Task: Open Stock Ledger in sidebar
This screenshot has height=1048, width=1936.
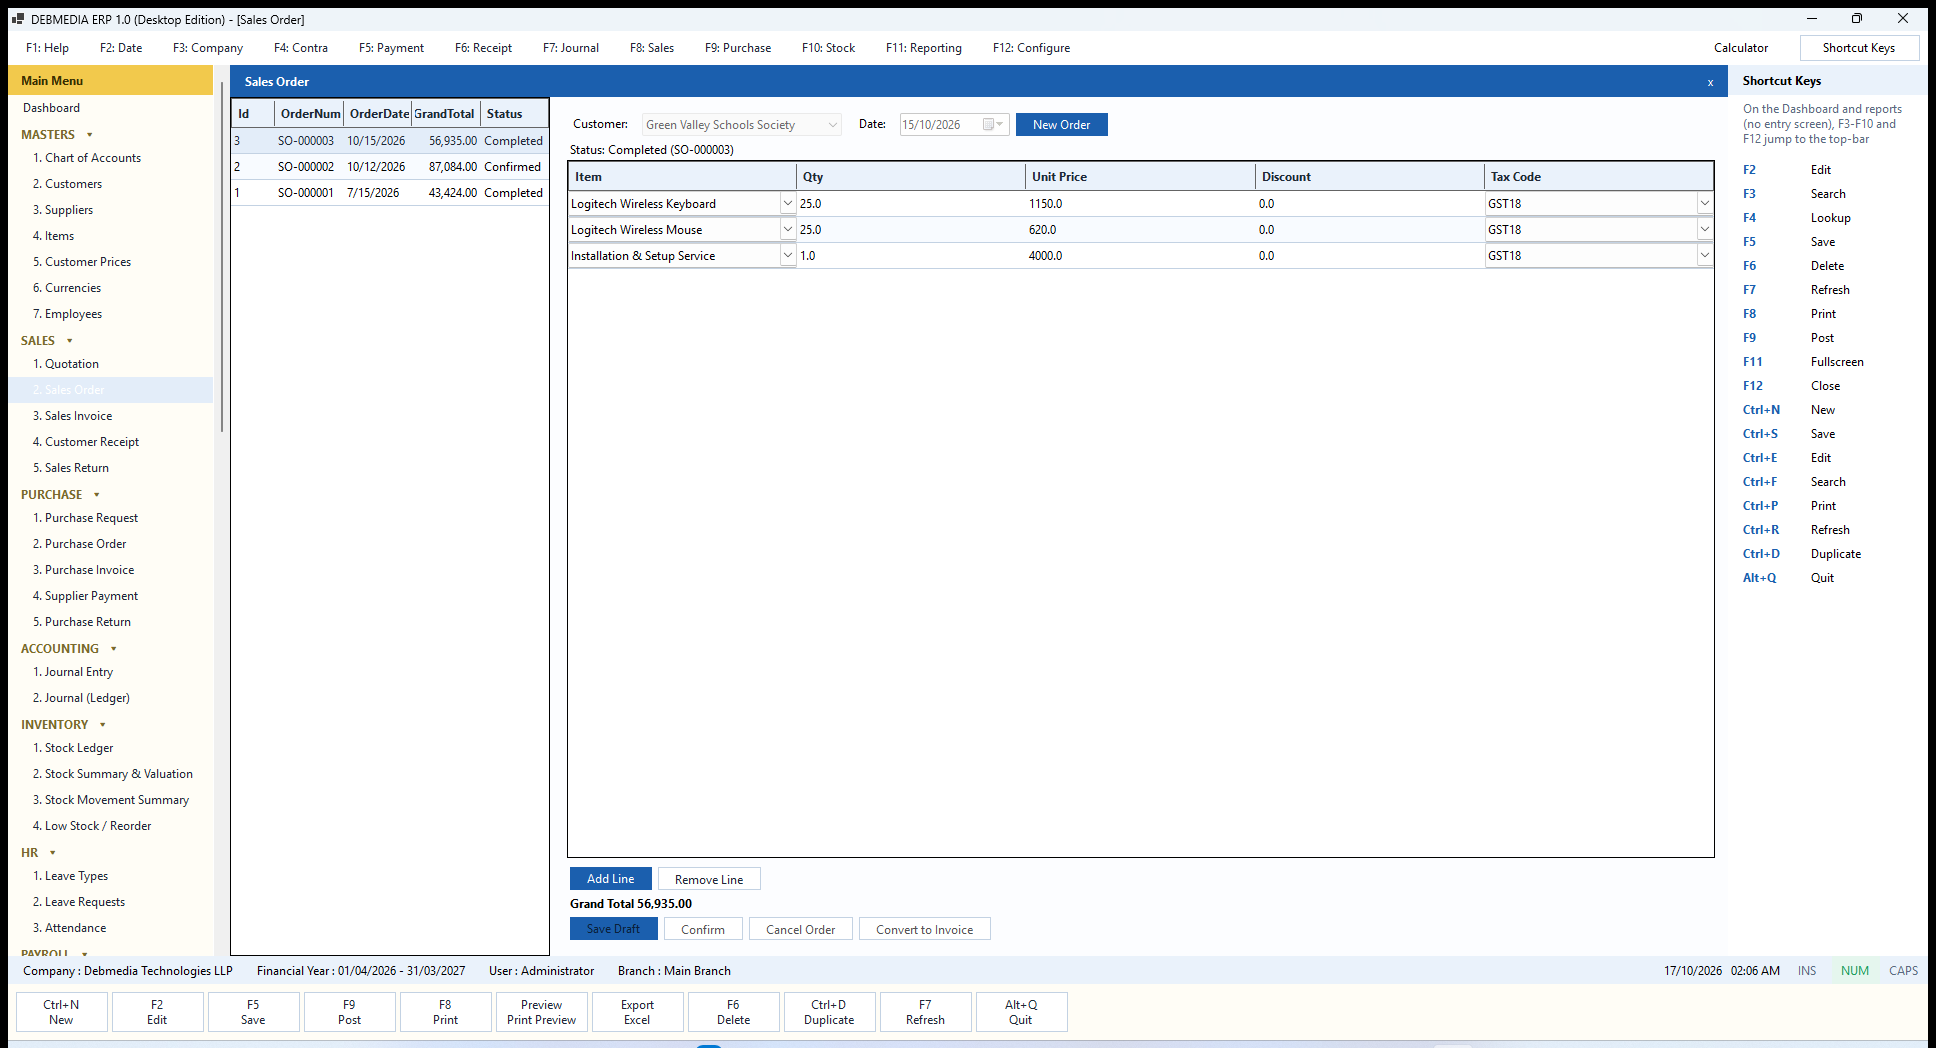Action: point(79,748)
